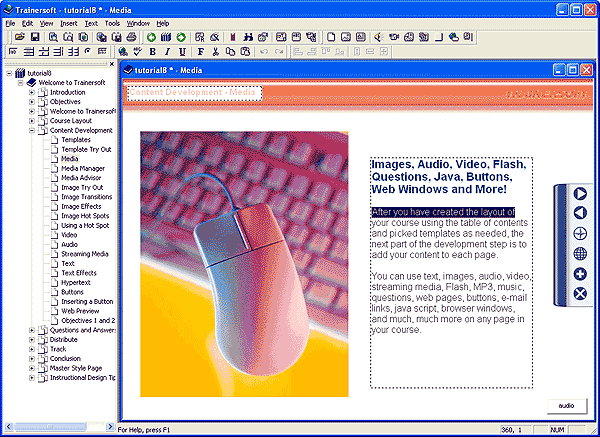
Task: Expand the Questions and Answers node
Action: coord(32,330)
